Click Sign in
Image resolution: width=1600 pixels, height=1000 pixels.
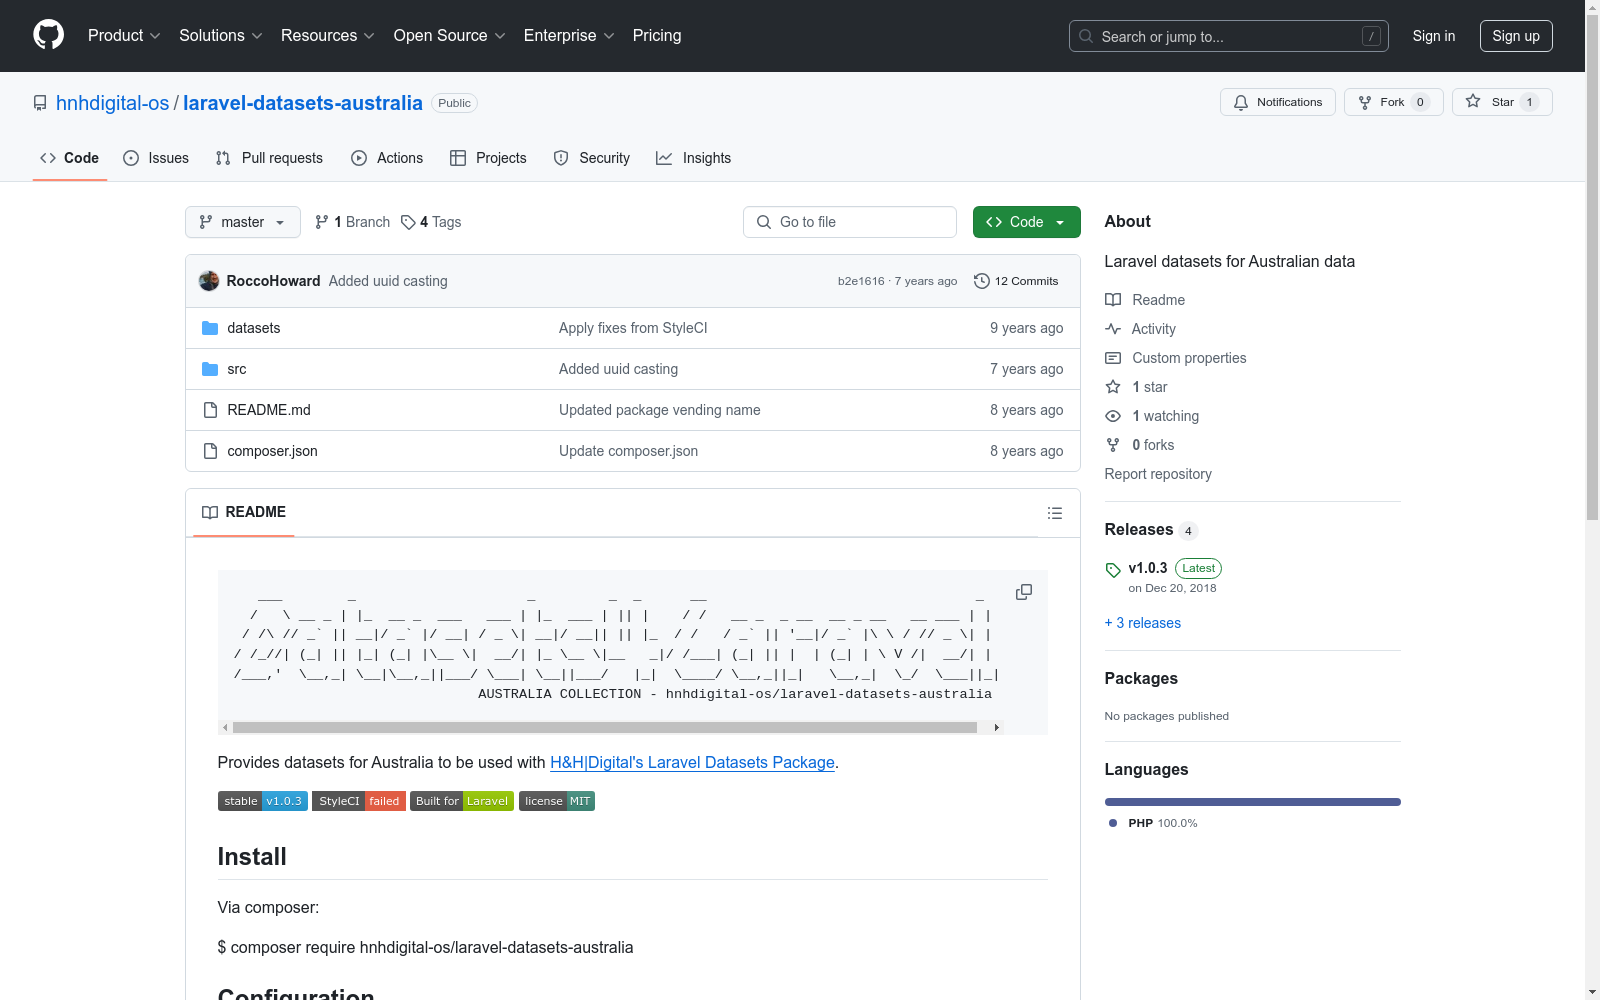(x=1434, y=36)
